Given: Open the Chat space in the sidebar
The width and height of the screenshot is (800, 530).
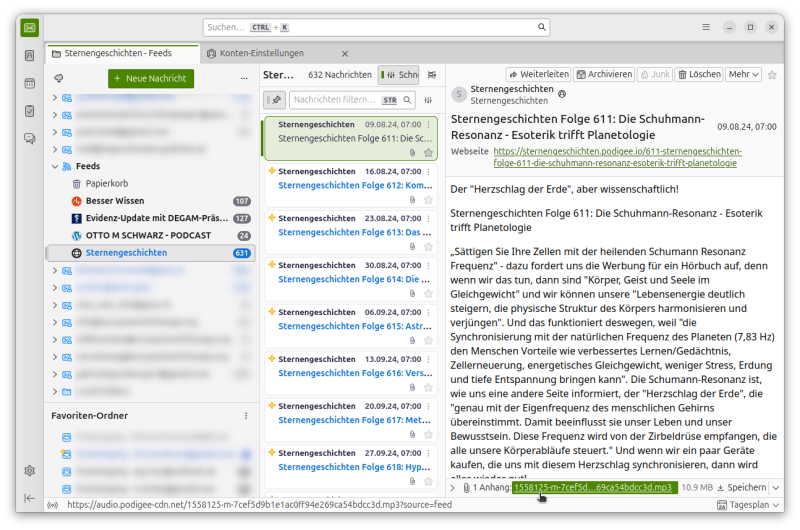Looking at the screenshot, I should click(x=30, y=139).
